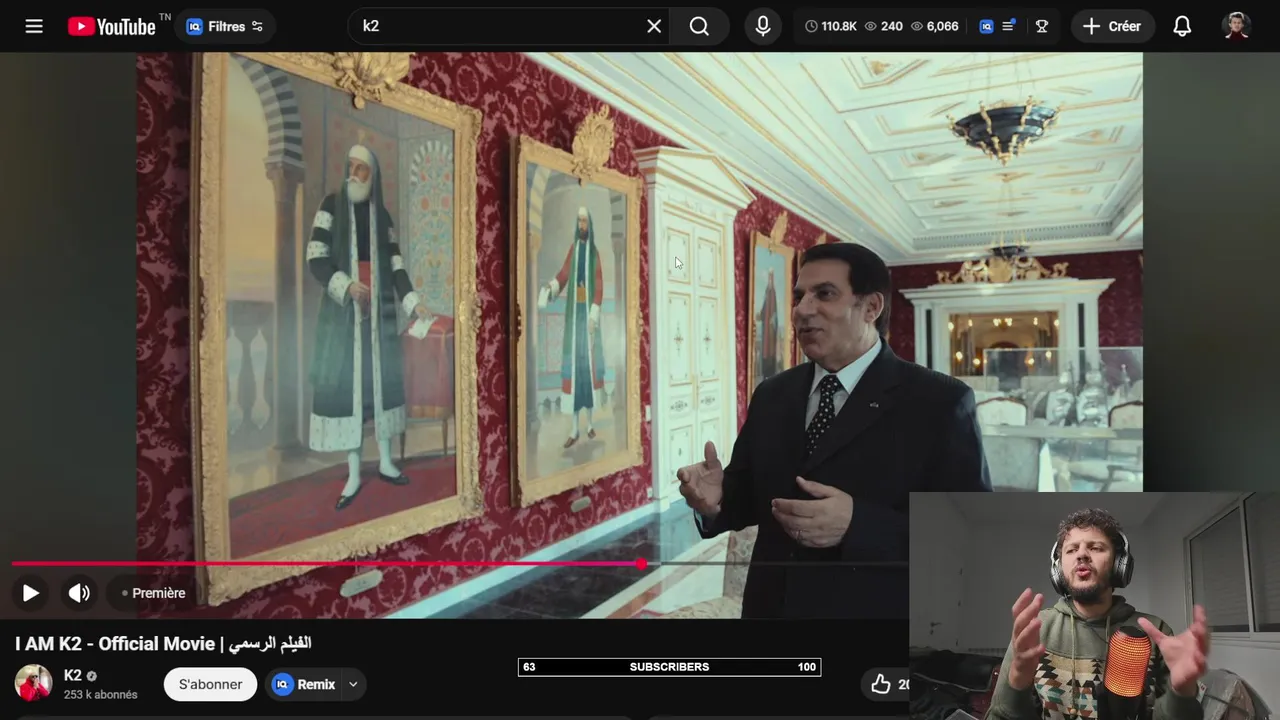Start voice search with the microphone
The height and width of the screenshot is (720, 1280).
(763, 26)
